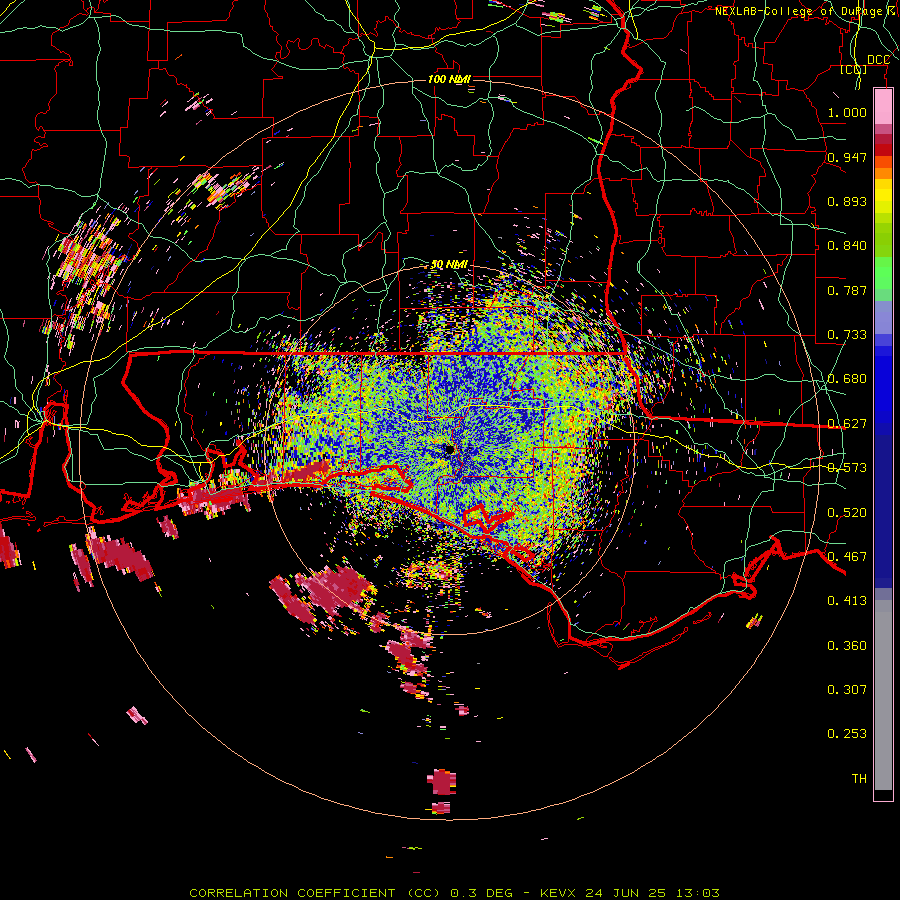Click the 0.467 scale label
Viewport: 900px width, 900px height.
coord(847,557)
